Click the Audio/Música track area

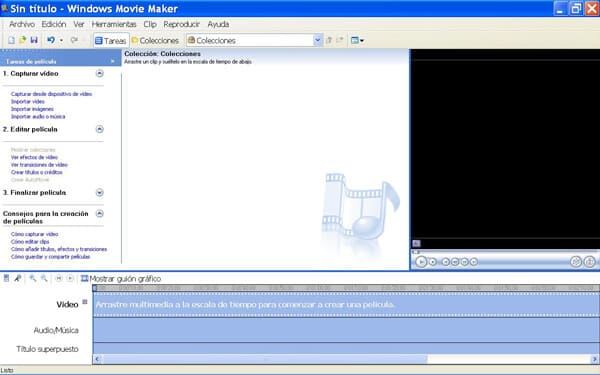(346, 330)
